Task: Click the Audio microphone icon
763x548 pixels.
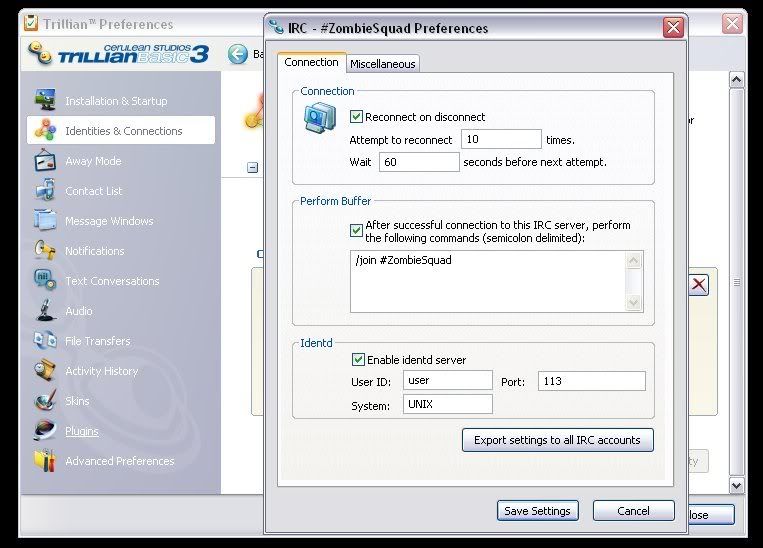Action: pos(45,310)
